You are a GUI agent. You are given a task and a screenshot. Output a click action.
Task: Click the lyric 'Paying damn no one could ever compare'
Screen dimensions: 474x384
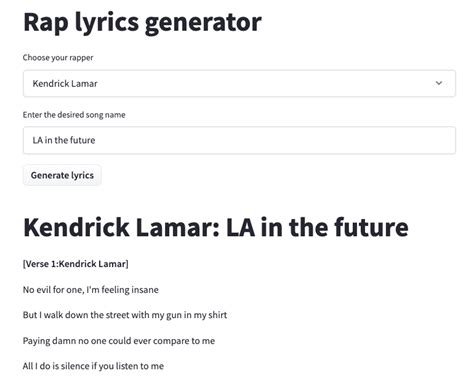point(119,341)
